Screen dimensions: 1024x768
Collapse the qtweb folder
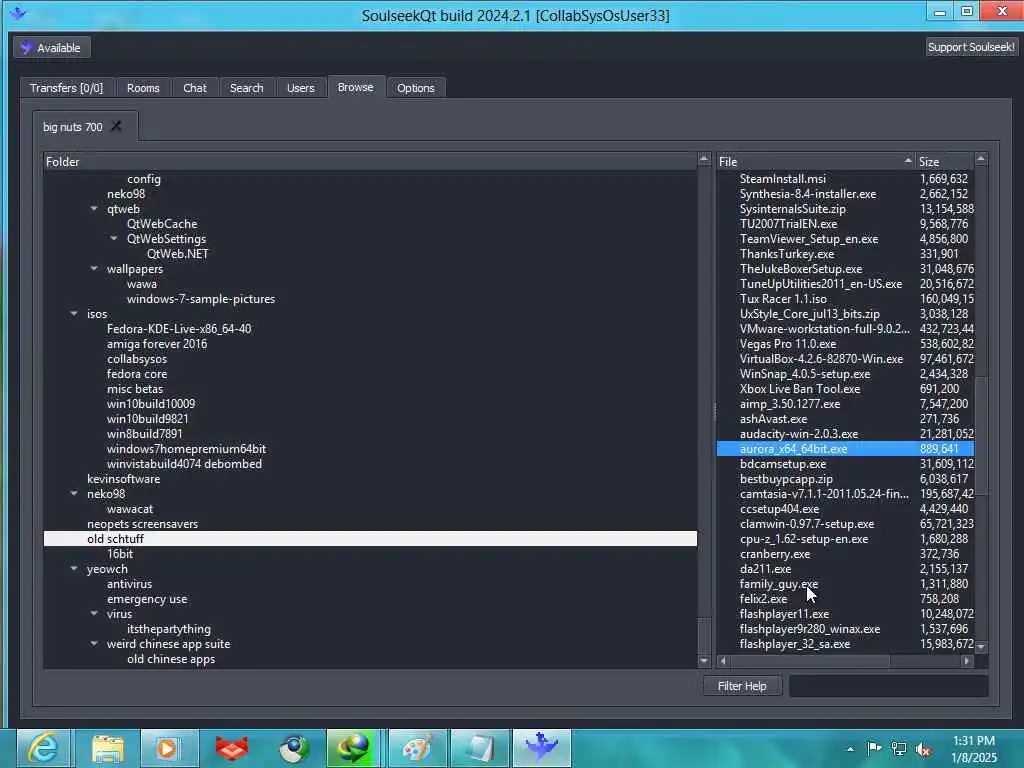click(x=94, y=208)
